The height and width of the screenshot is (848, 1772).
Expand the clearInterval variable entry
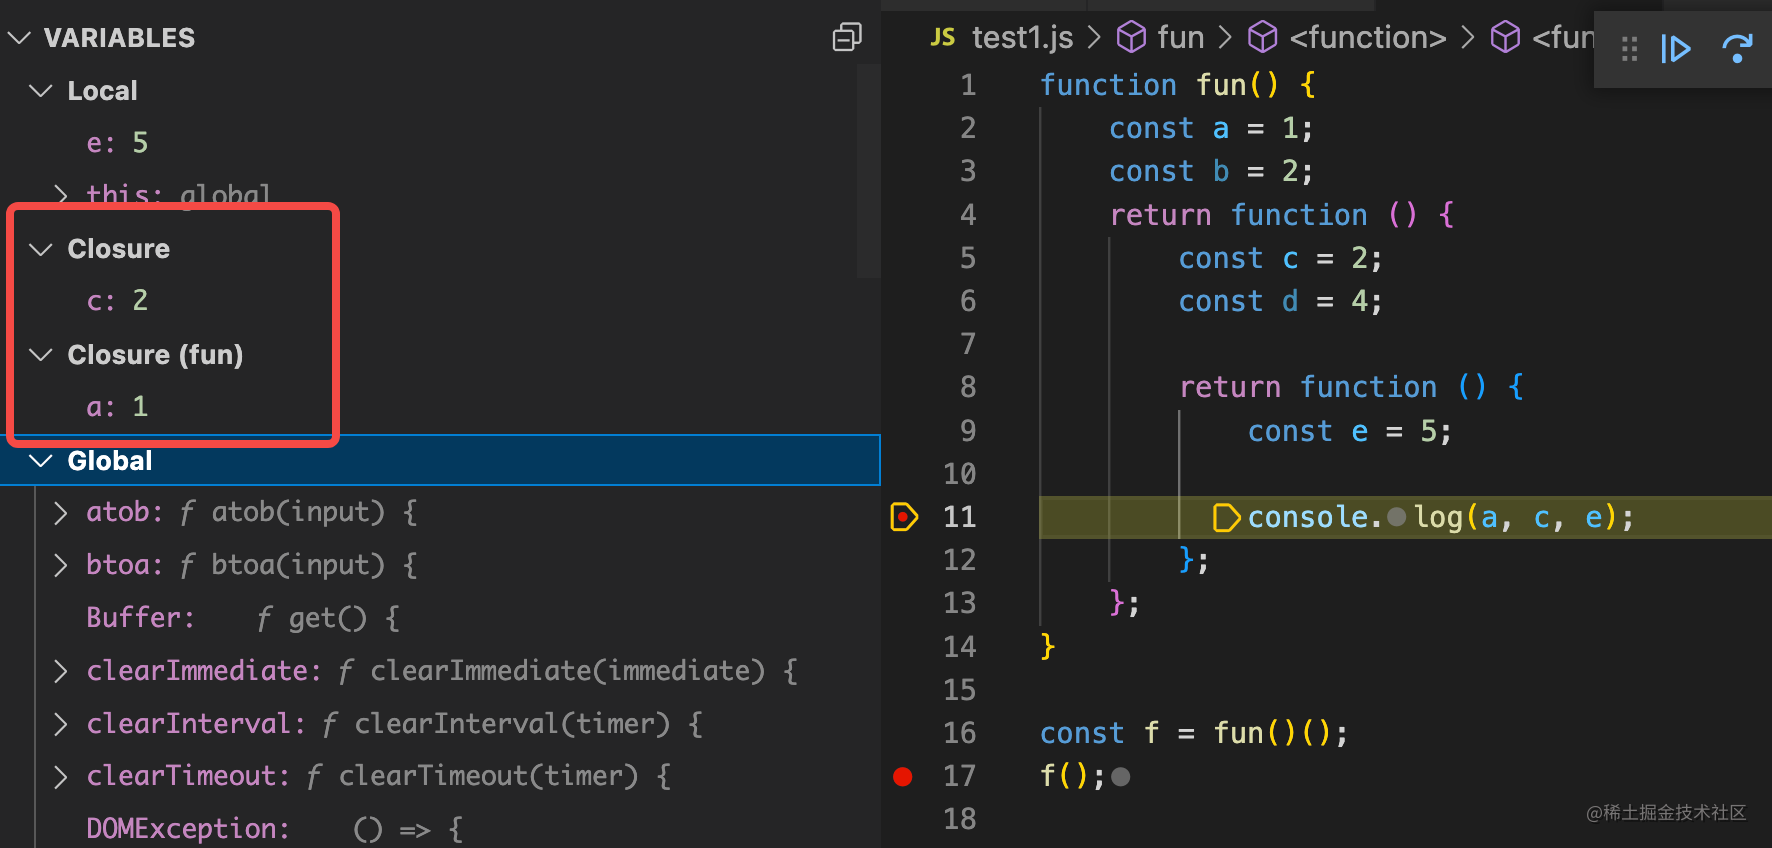click(61, 724)
